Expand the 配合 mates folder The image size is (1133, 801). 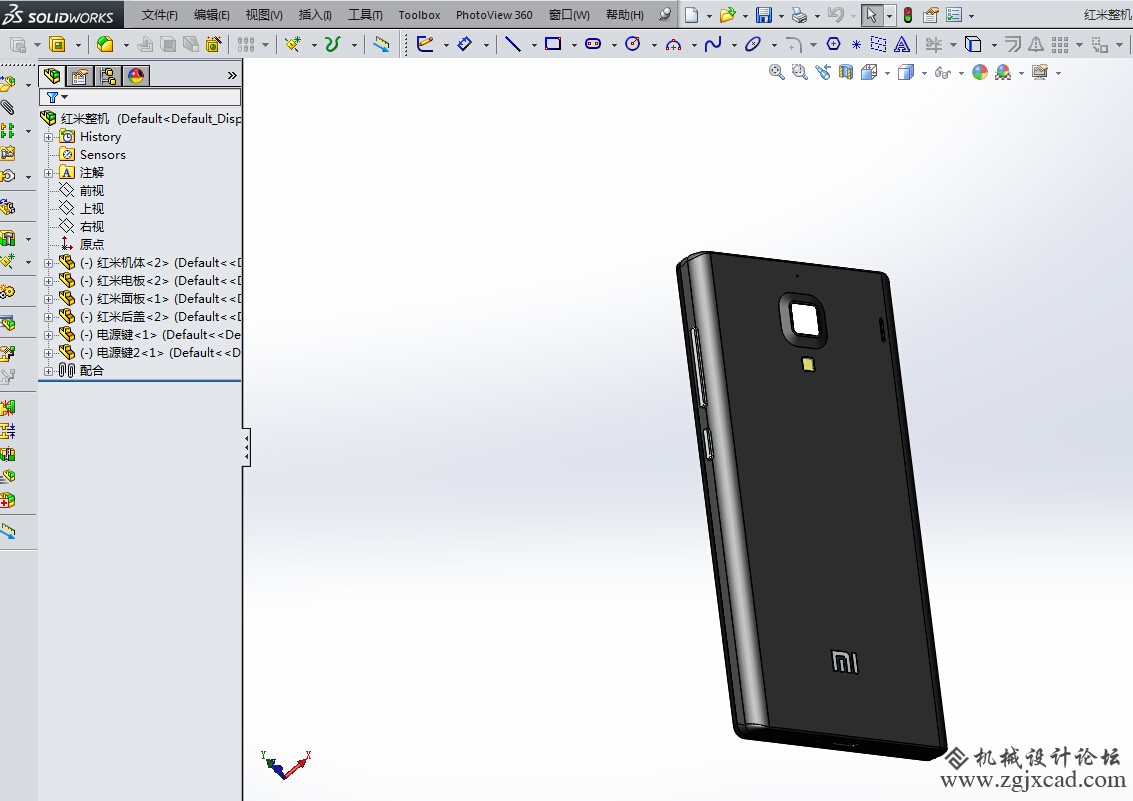[48, 371]
